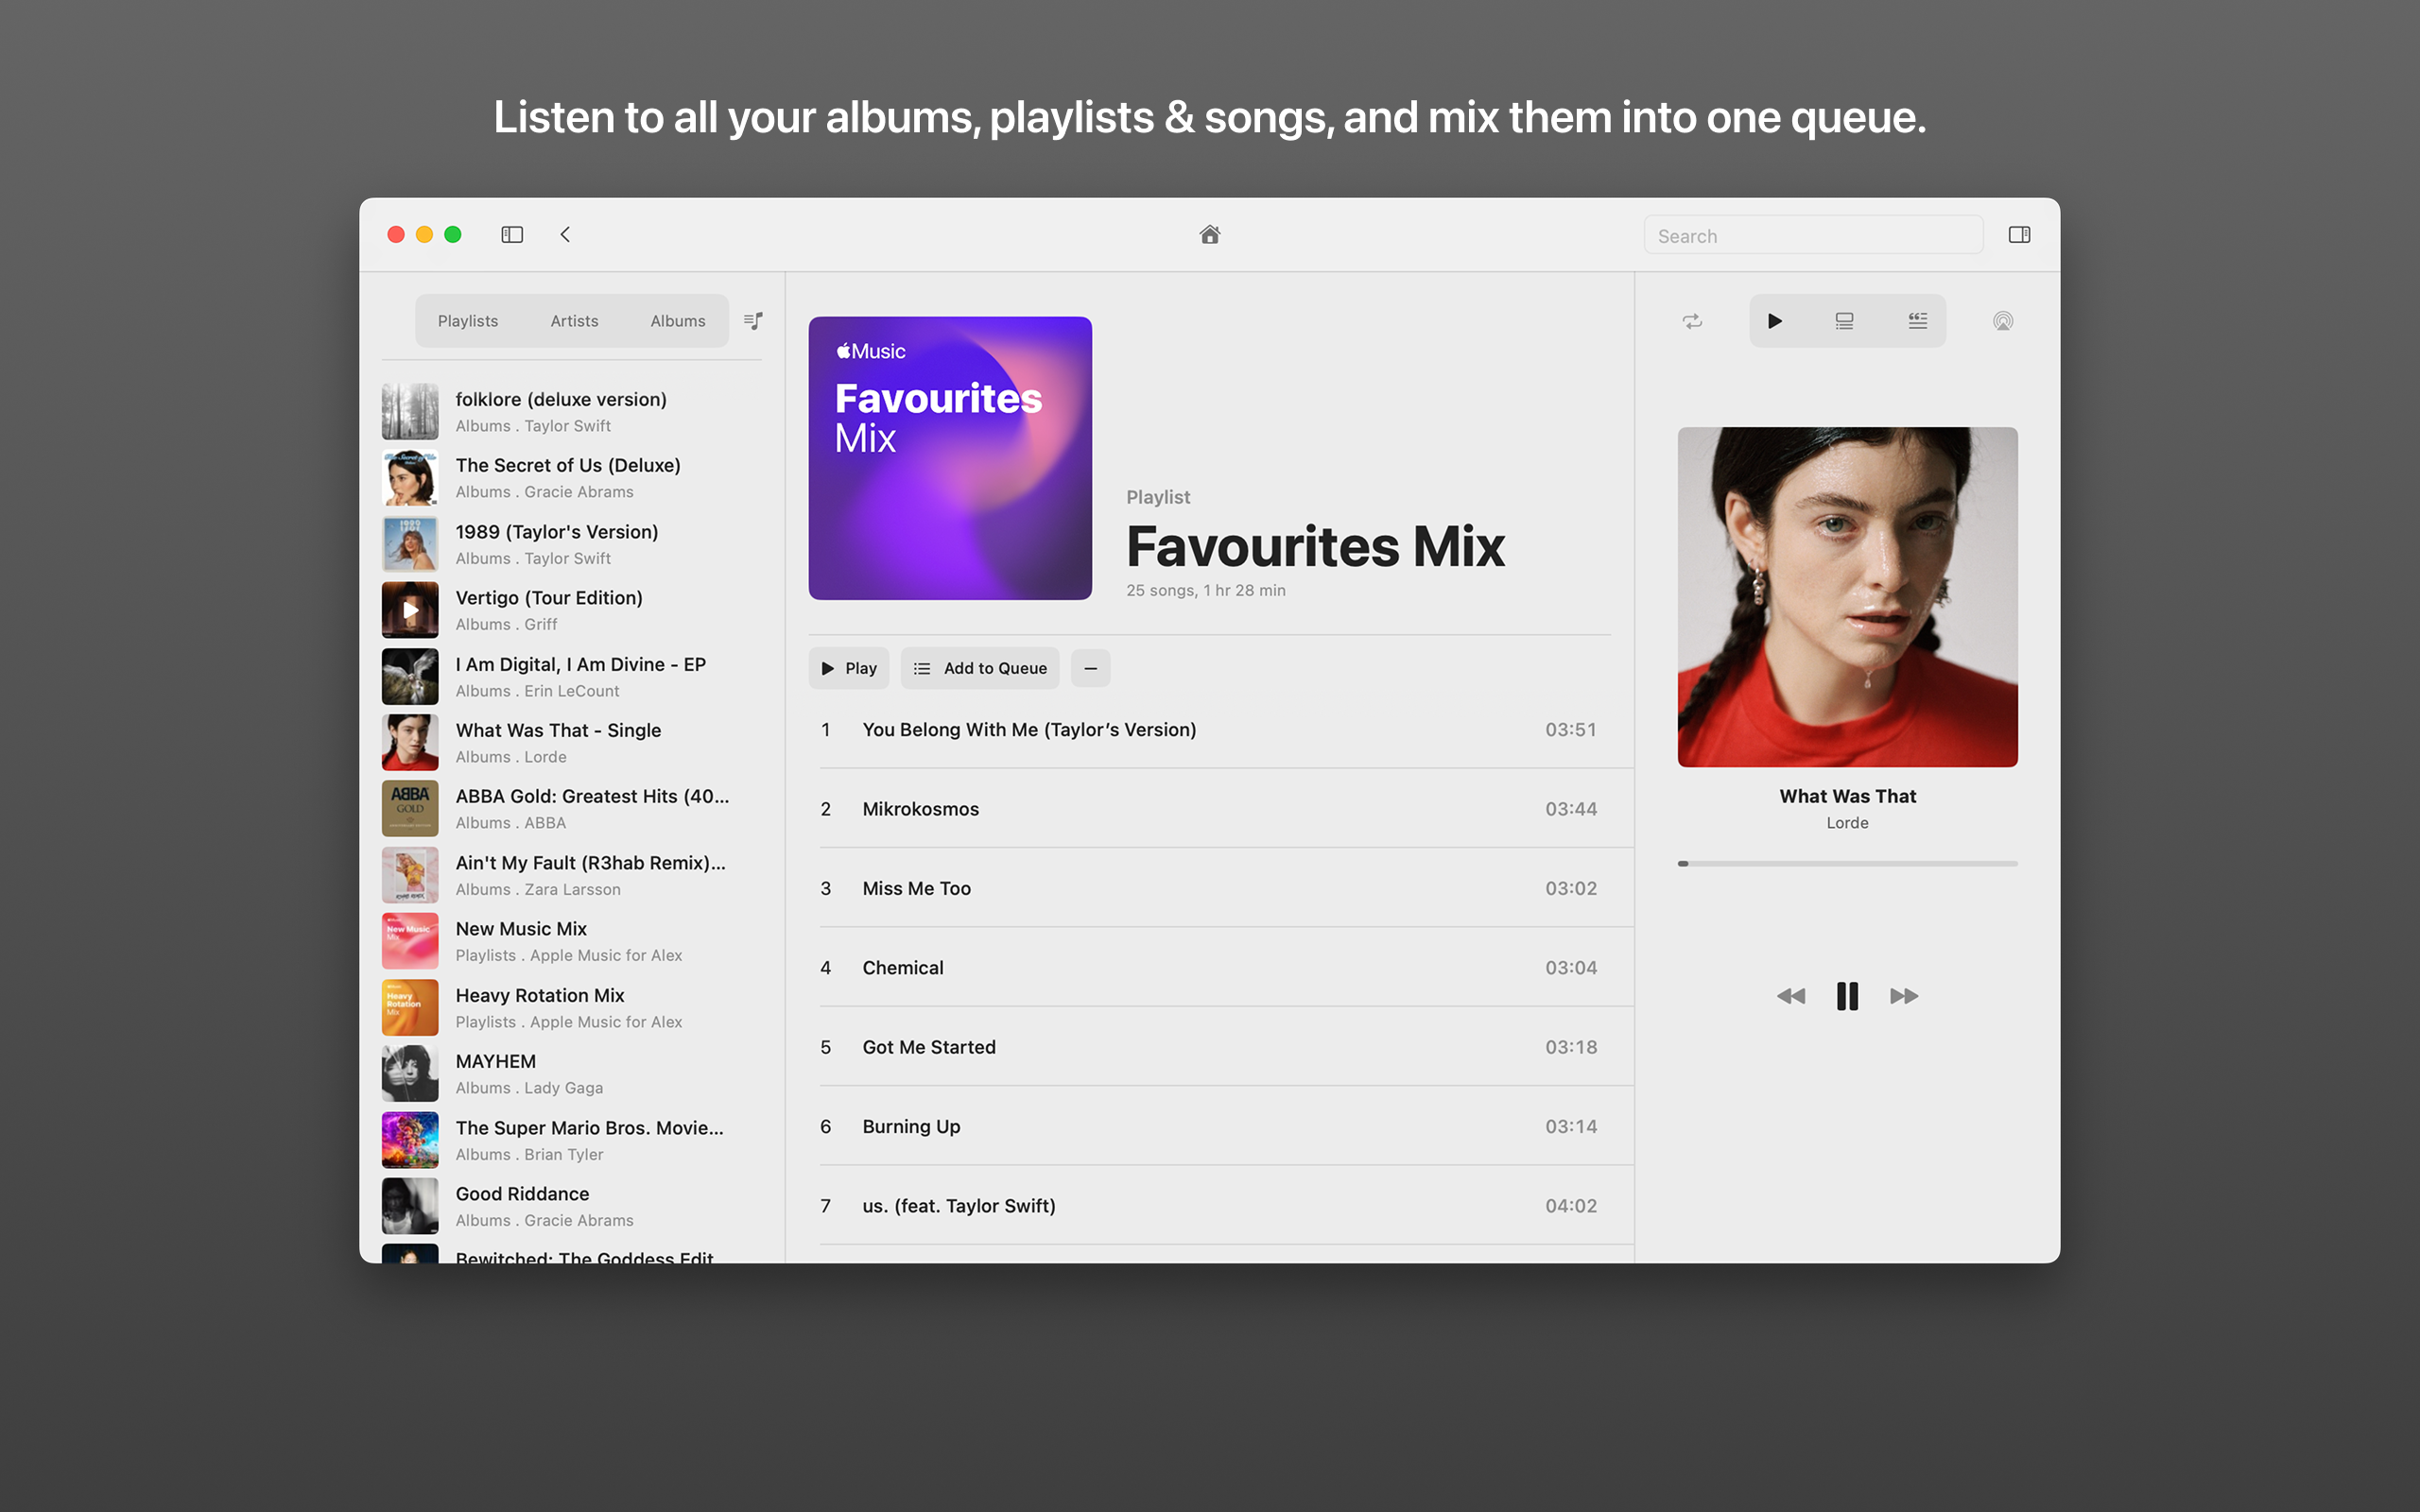The height and width of the screenshot is (1512, 2420).
Task: Toggle the right player panel icon
Action: [2018, 234]
